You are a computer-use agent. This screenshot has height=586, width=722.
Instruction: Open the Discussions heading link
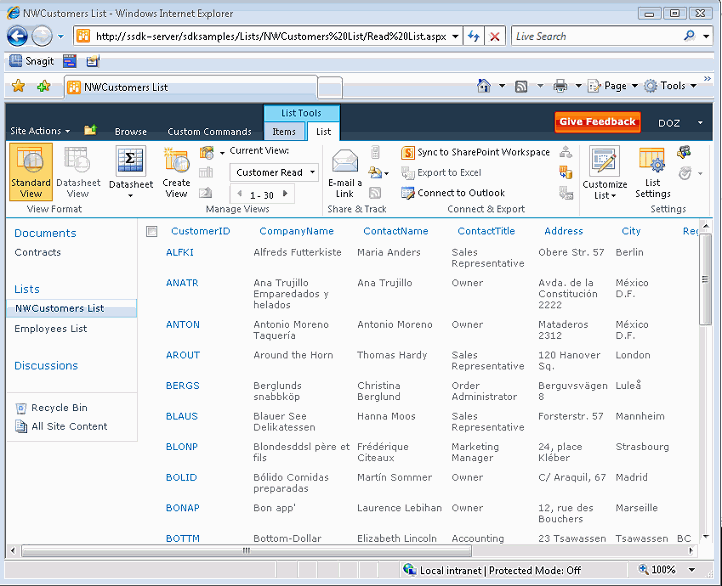coord(46,366)
